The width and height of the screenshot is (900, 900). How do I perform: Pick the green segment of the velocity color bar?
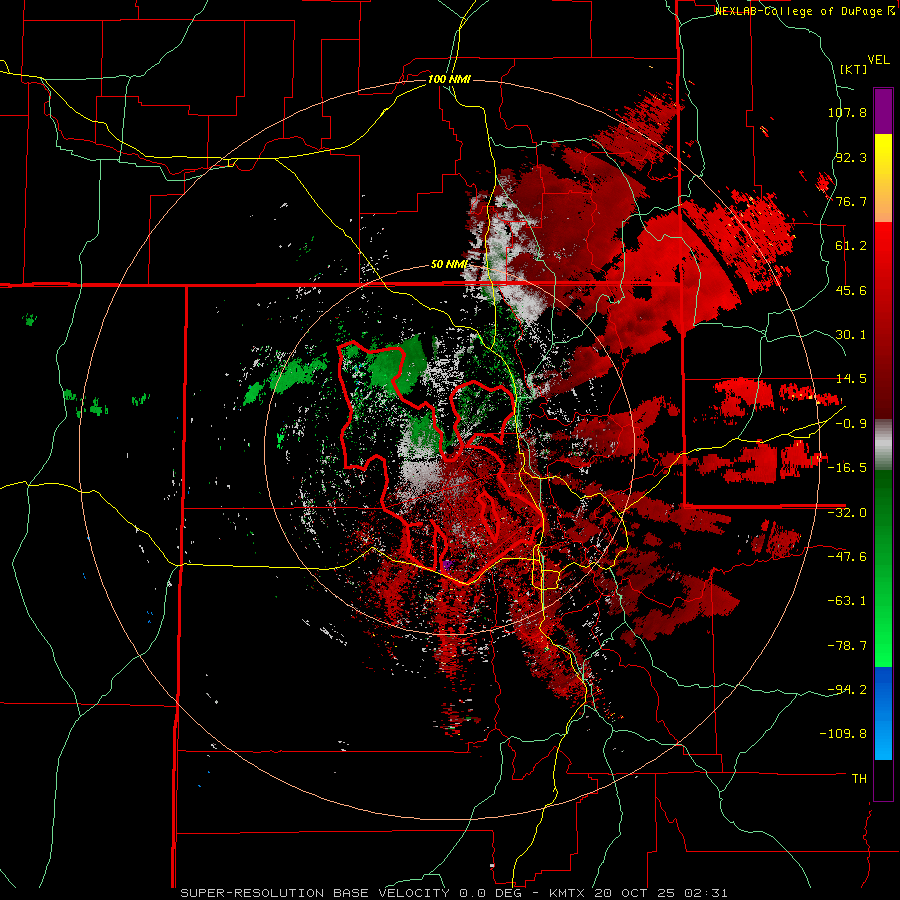tap(883, 568)
